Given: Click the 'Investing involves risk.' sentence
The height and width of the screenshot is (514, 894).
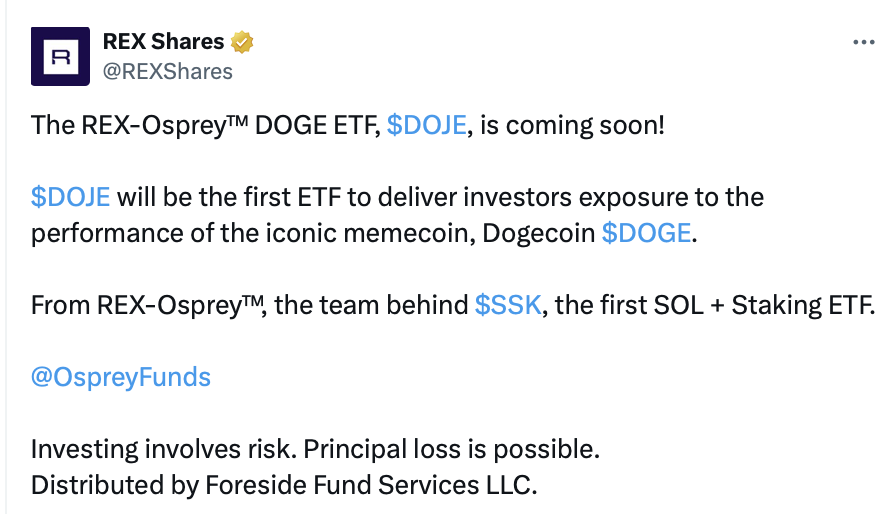Looking at the screenshot, I should point(163,449).
